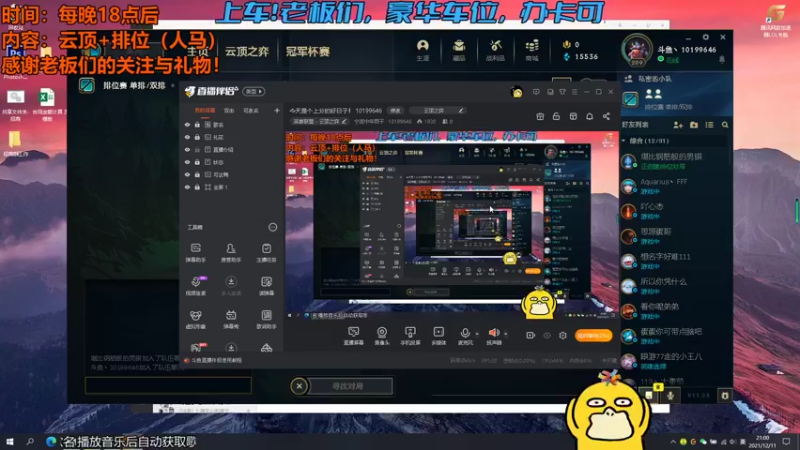The width and height of the screenshot is (800, 450).
Task: Open 歌词助手 tool in toolbox
Action: tap(266, 319)
